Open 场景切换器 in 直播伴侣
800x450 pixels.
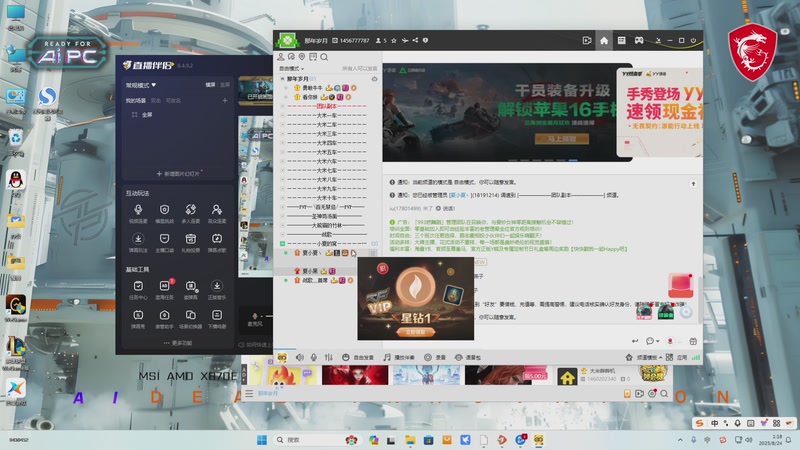[x=190, y=319]
